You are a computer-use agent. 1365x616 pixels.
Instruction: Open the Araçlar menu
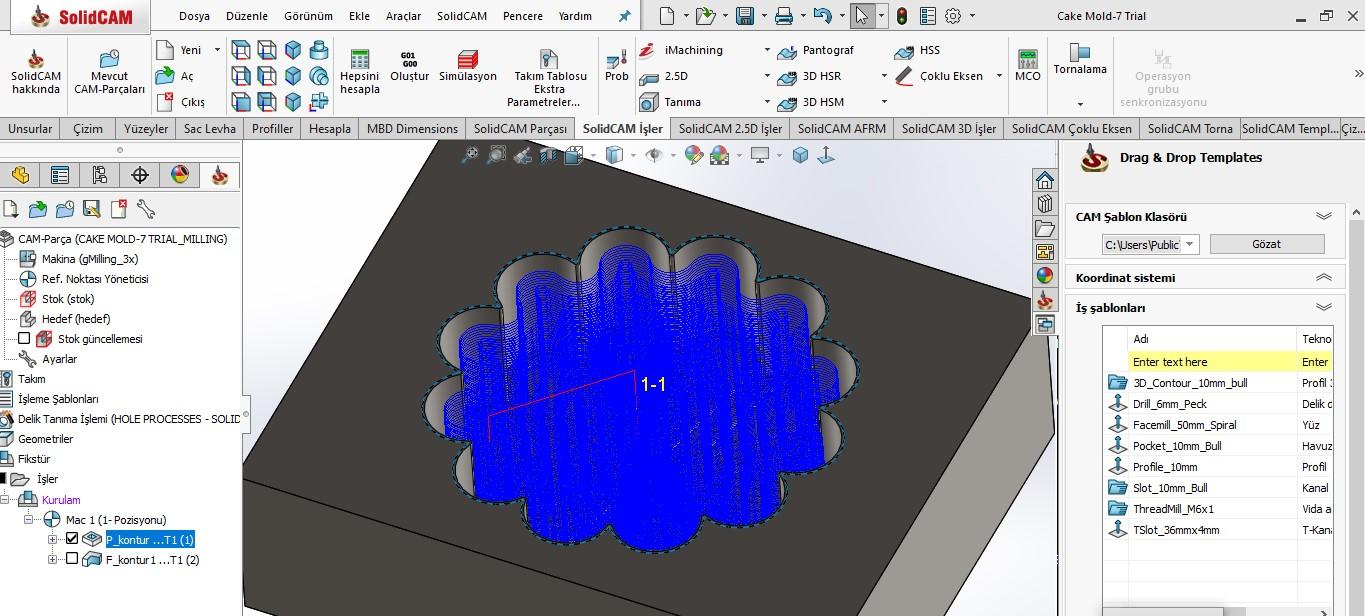point(403,16)
